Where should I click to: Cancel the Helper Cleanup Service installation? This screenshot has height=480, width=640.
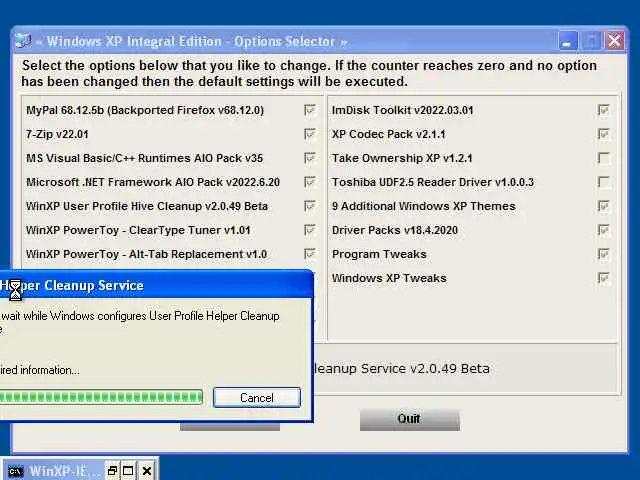[257, 398]
